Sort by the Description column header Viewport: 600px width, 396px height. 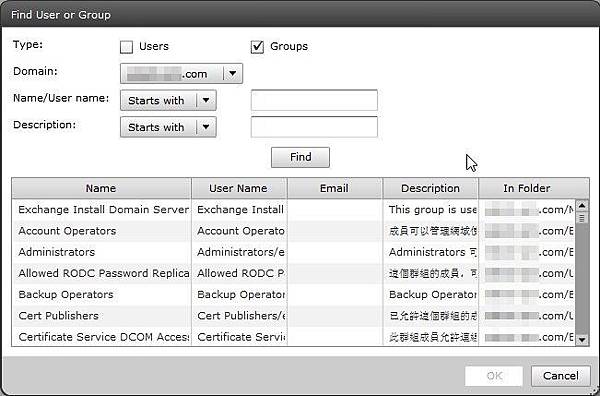tap(430, 188)
